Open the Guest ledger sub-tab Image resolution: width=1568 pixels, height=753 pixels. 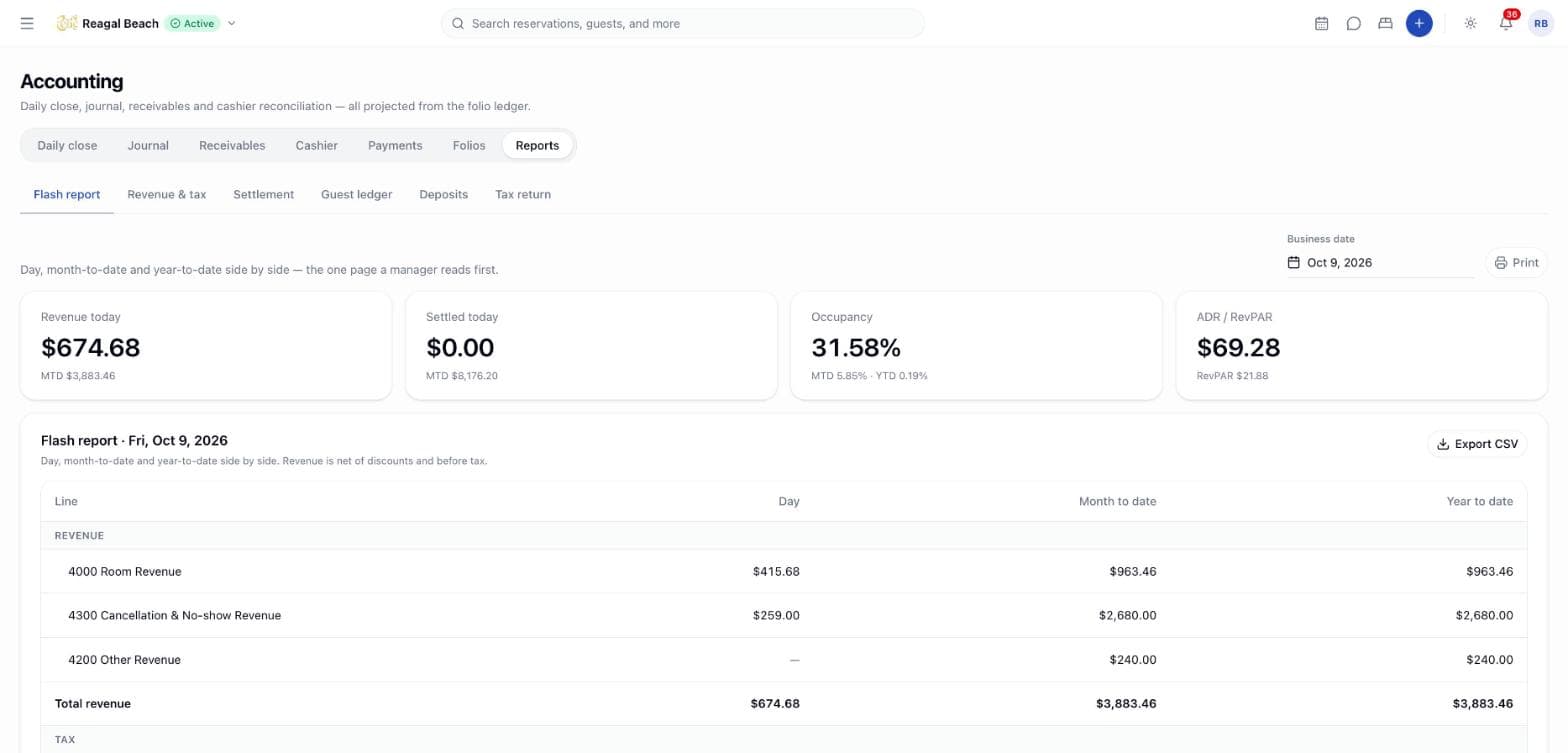(356, 194)
